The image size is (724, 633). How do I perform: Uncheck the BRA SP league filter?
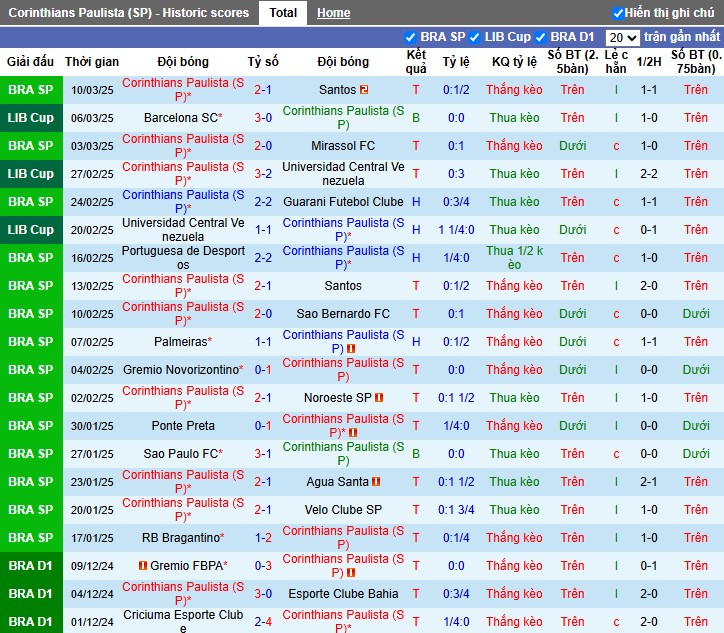(x=410, y=37)
